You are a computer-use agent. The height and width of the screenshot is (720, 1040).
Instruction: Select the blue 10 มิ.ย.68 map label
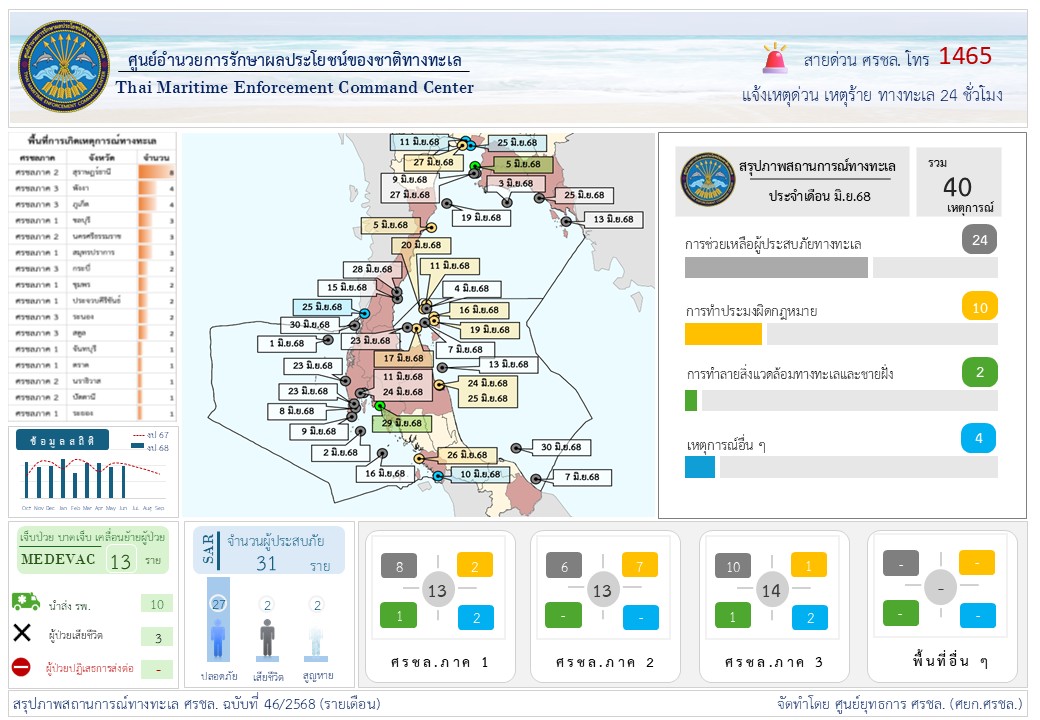473,474
